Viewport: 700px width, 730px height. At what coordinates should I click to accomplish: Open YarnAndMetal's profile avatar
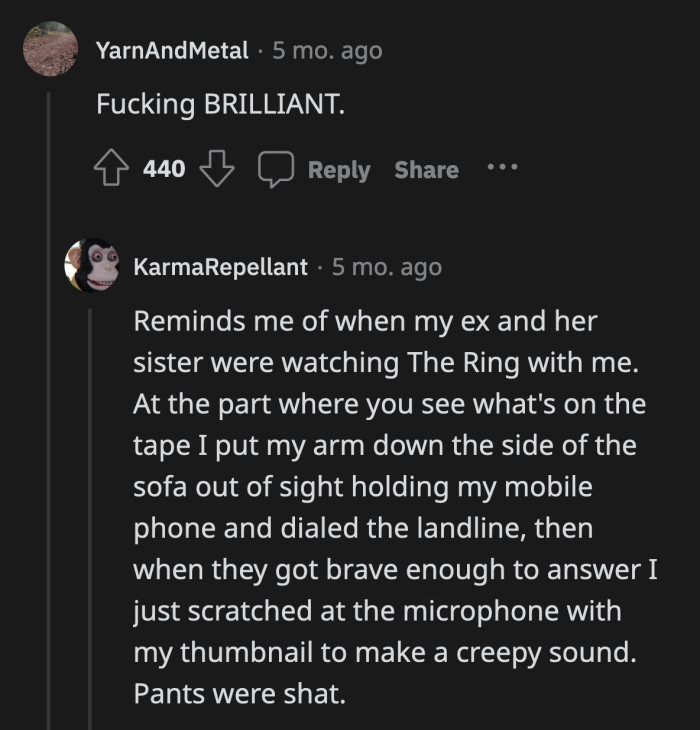click(x=50, y=49)
